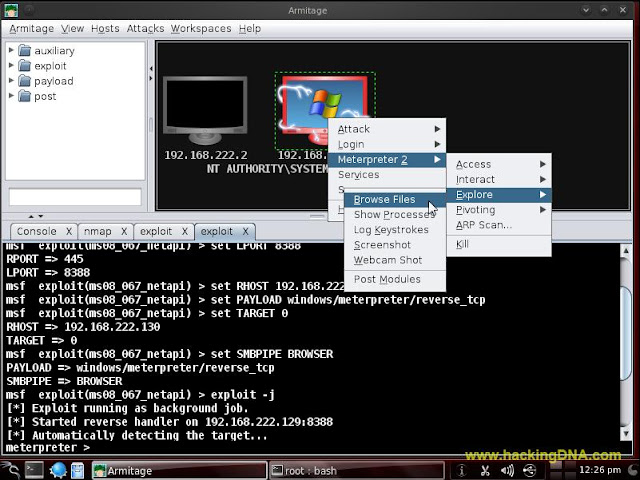Image resolution: width=640 pixels, height=480 pixels.
Task: Open the Attacks menu
Action: (x=145, y=29)
